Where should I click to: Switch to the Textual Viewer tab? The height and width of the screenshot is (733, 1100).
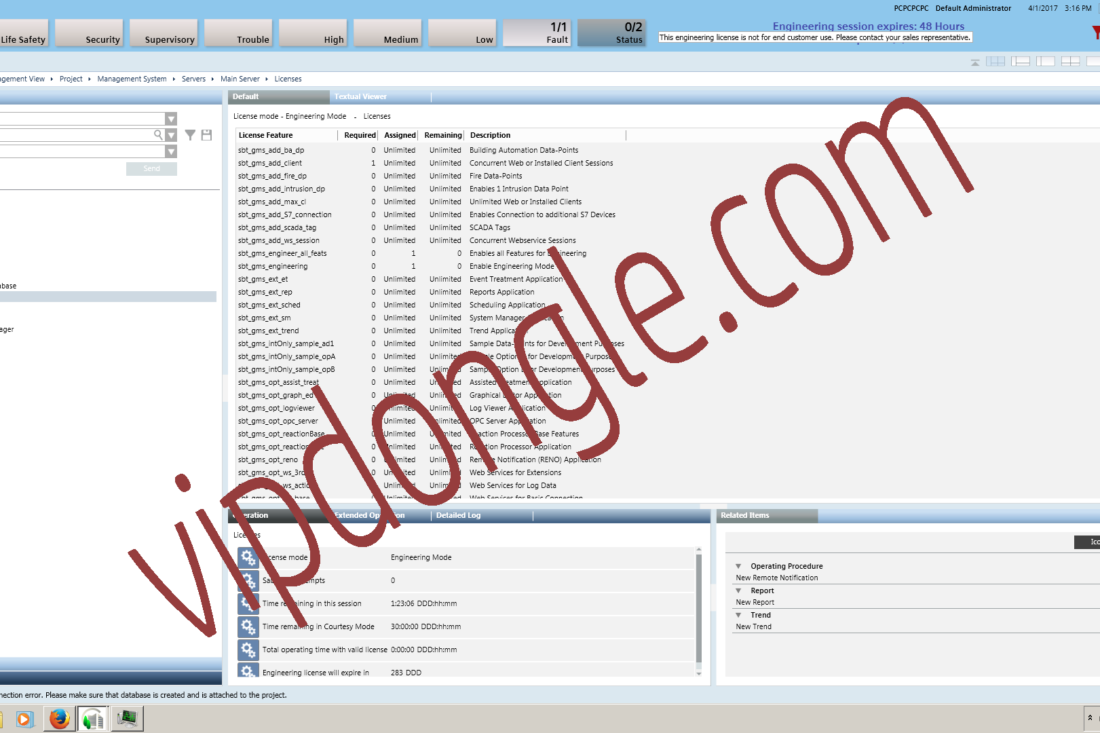point(361,97)
